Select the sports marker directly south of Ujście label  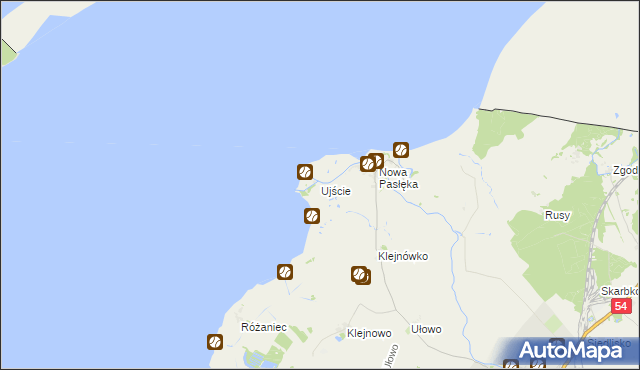312,216
